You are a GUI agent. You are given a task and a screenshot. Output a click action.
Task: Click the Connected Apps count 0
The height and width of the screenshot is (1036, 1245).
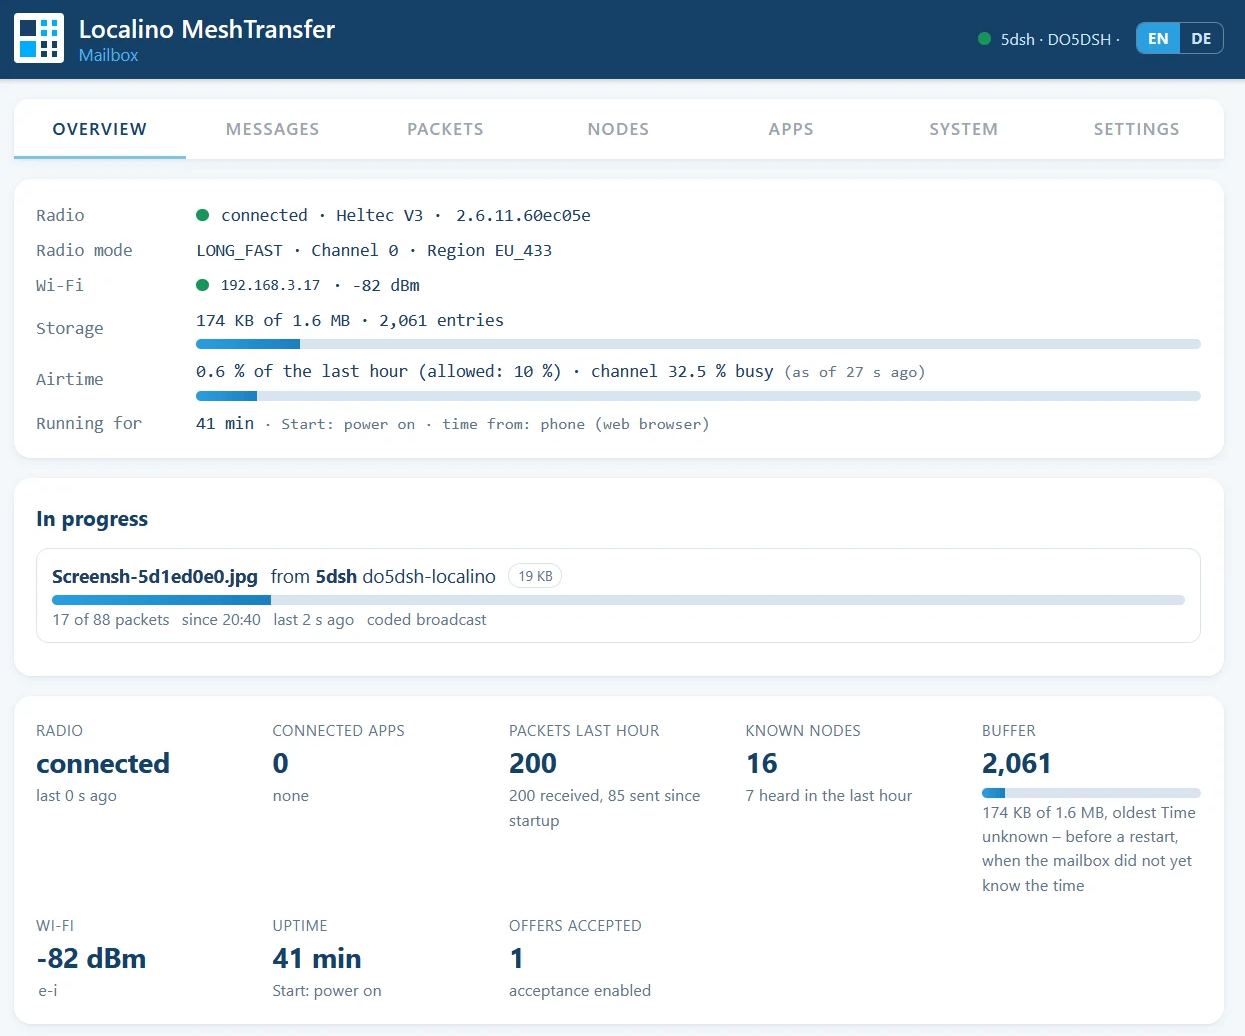(281, 764)
